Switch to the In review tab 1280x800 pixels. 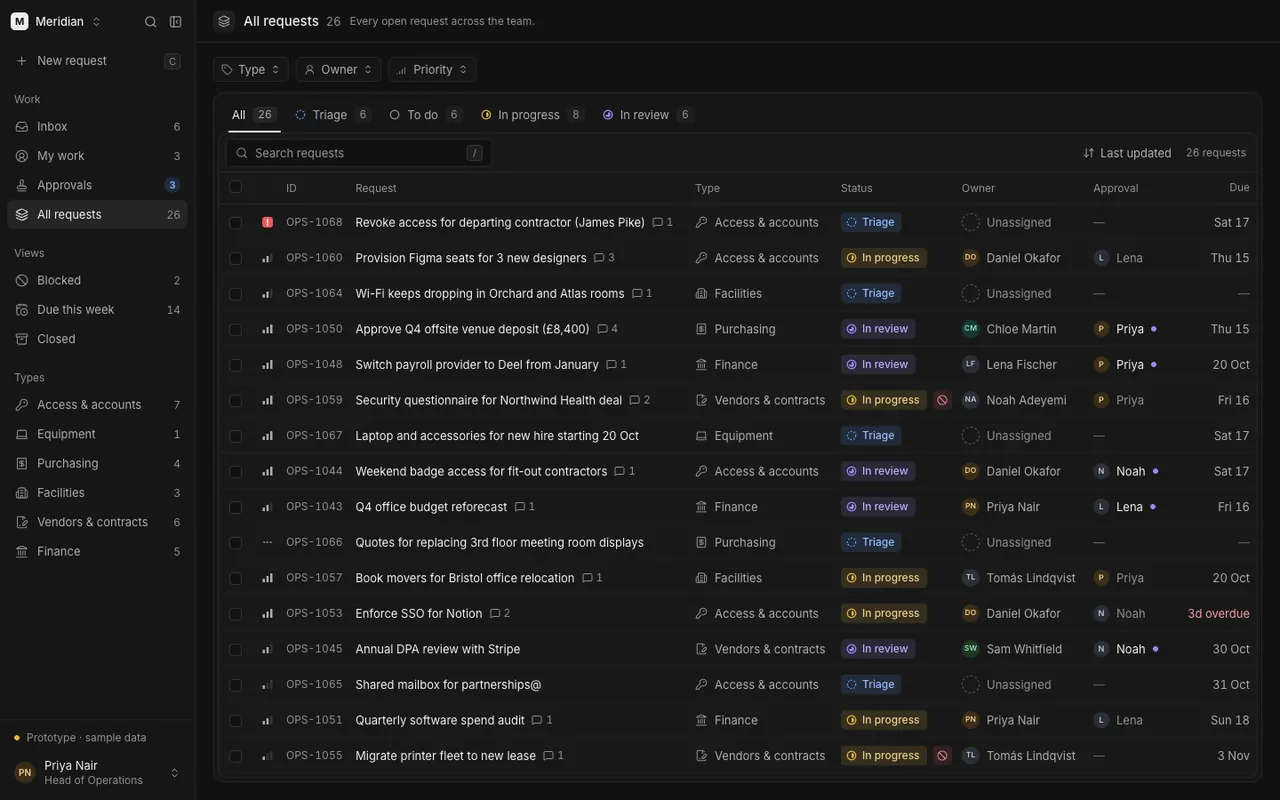[646, 115]
